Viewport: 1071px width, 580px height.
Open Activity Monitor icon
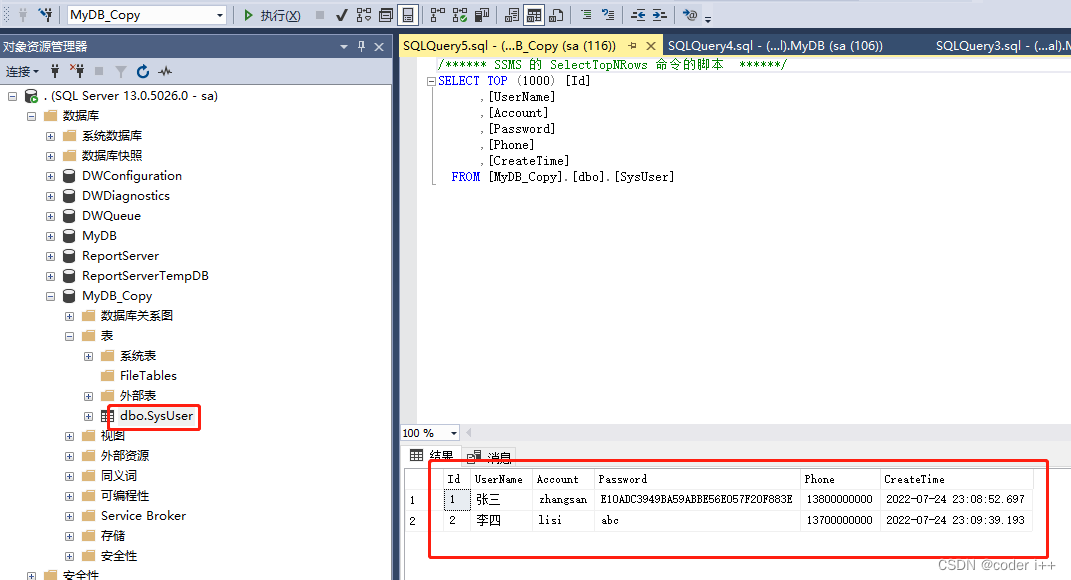coord(165,71)
